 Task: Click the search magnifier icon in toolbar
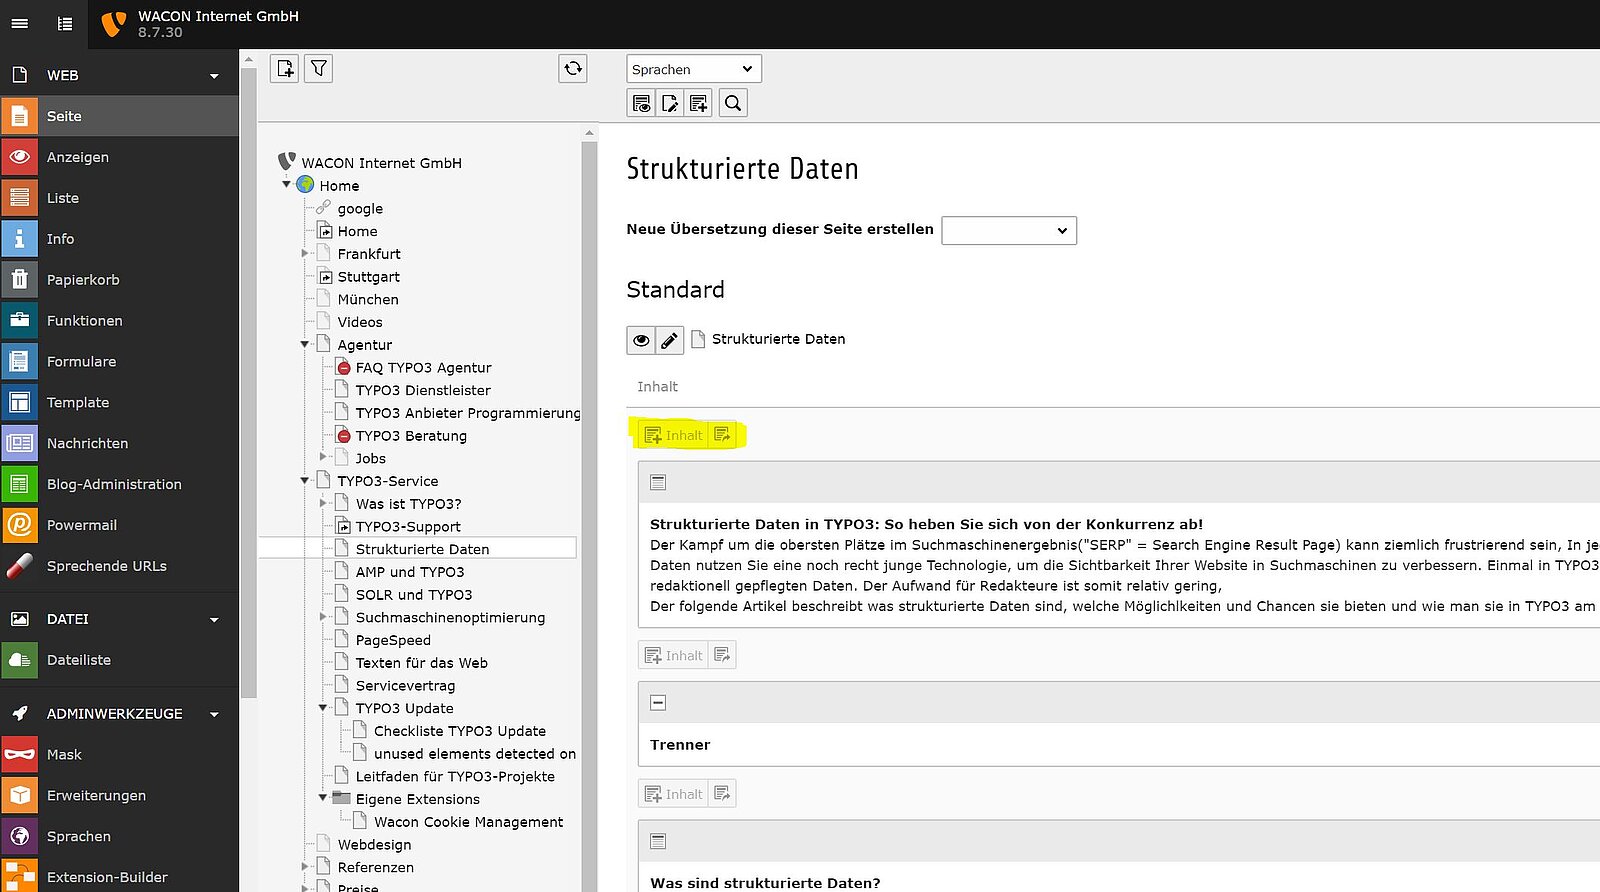coord(733,103)
